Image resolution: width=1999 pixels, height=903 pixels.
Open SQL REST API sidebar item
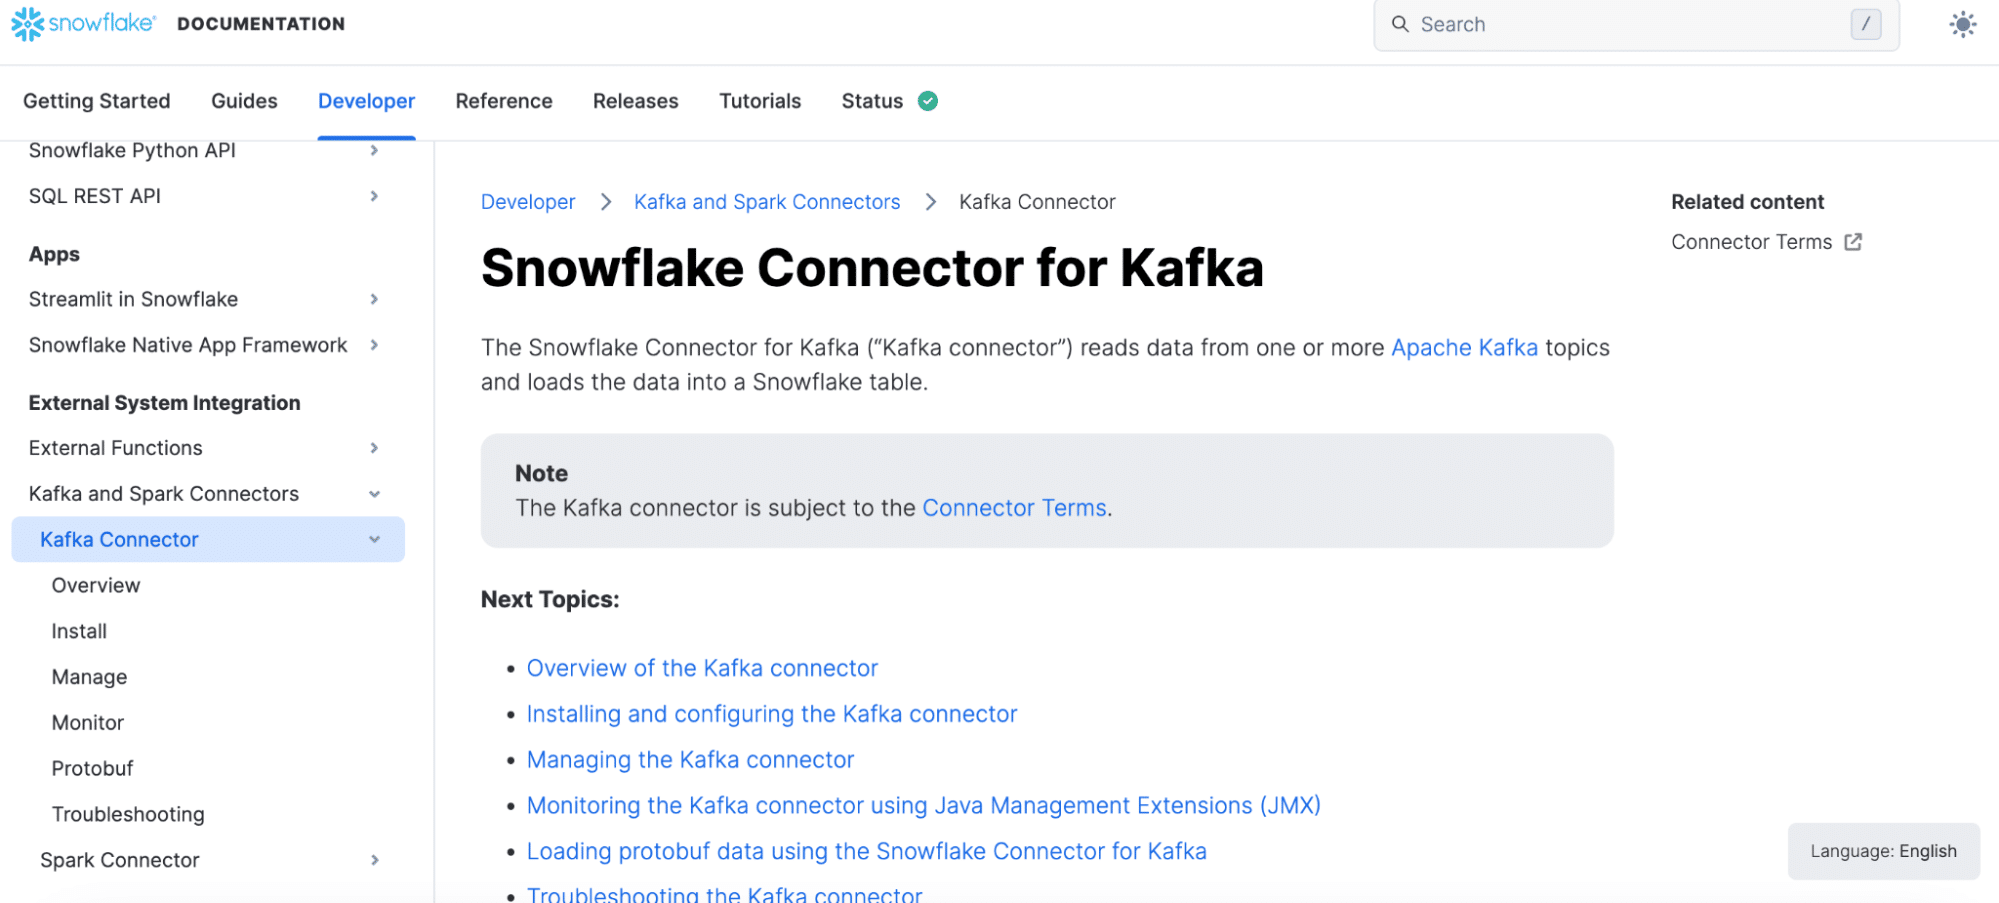95,196
